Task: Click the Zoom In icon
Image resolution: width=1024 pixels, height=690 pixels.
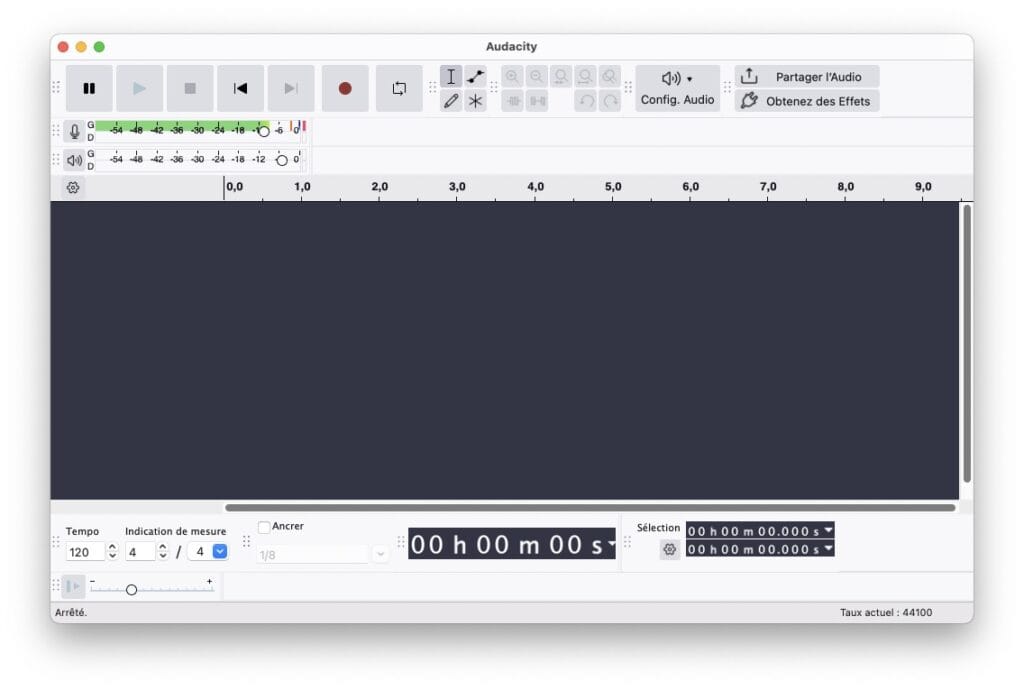Action: (512, 76)
